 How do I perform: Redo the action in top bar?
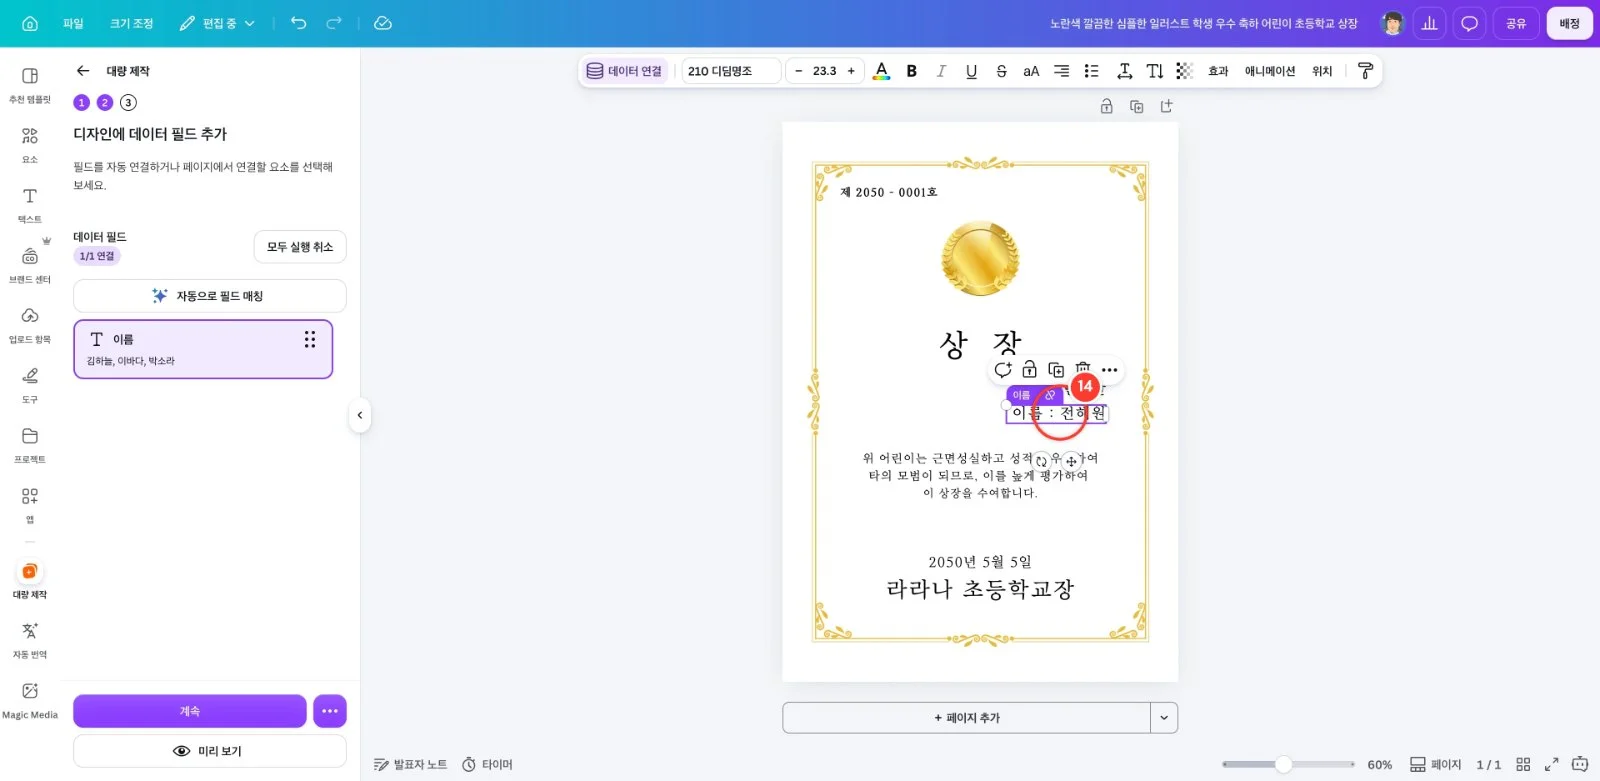pos(334,23)
